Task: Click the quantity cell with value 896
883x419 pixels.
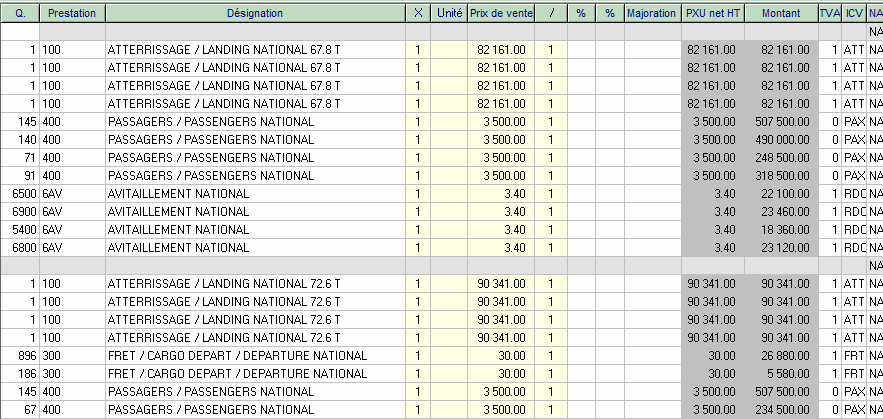Action: (x=20, y=355)
